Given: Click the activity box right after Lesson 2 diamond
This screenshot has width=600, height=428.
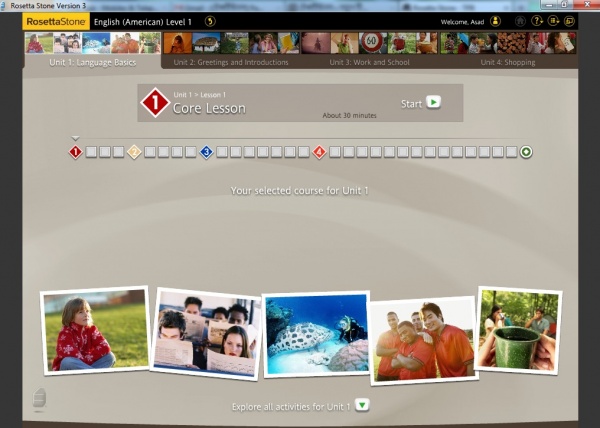Looking at the screenshot, I should click(x=150, y=152).
